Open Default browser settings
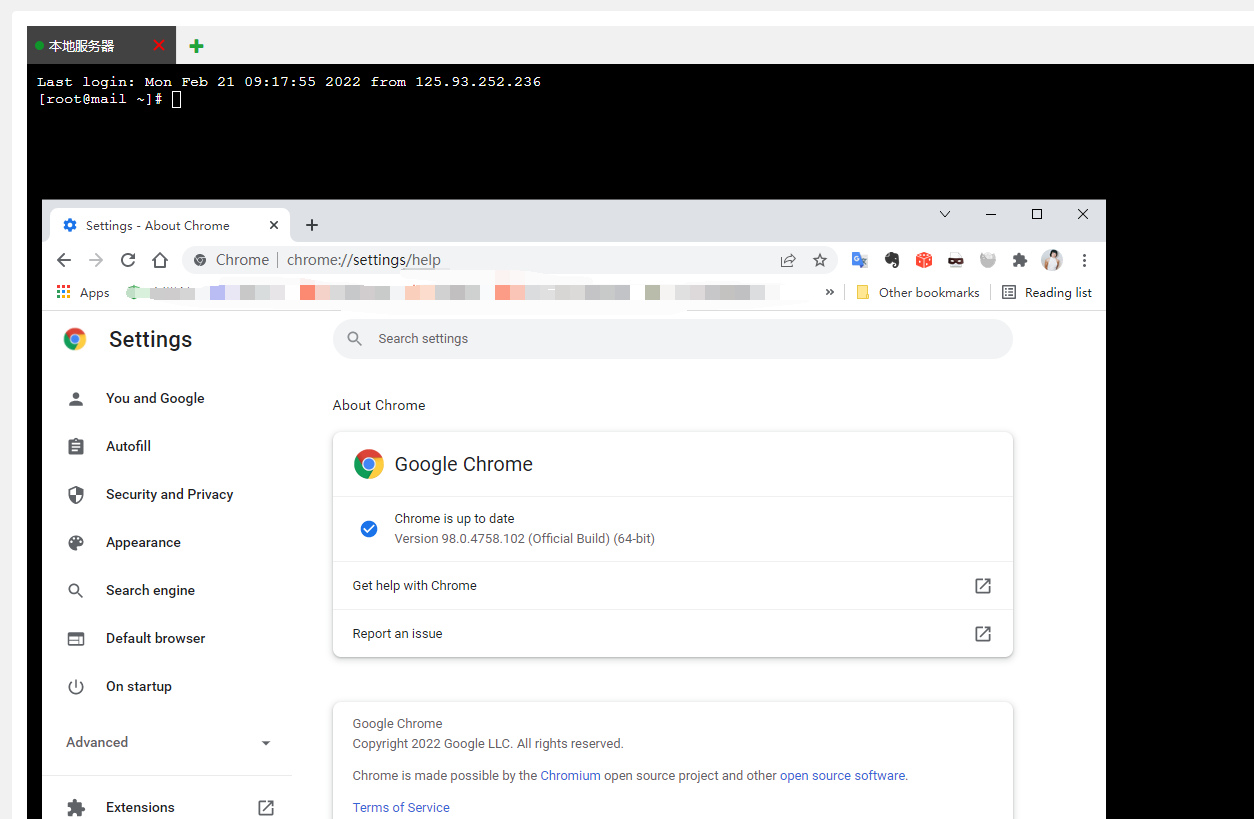The width and height of the screenshot is (1254, 819). [155, 638]
